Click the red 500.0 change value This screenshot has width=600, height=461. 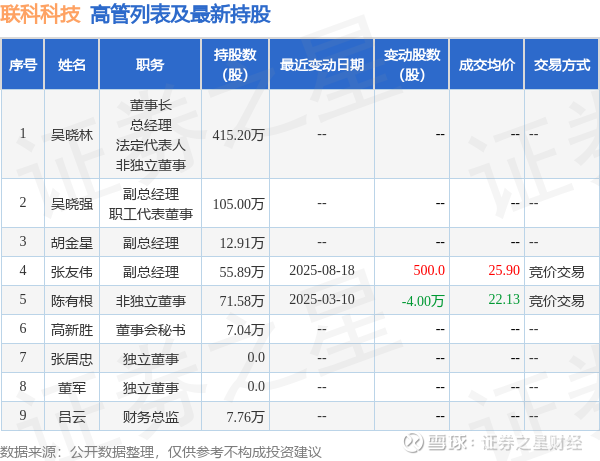429,270
